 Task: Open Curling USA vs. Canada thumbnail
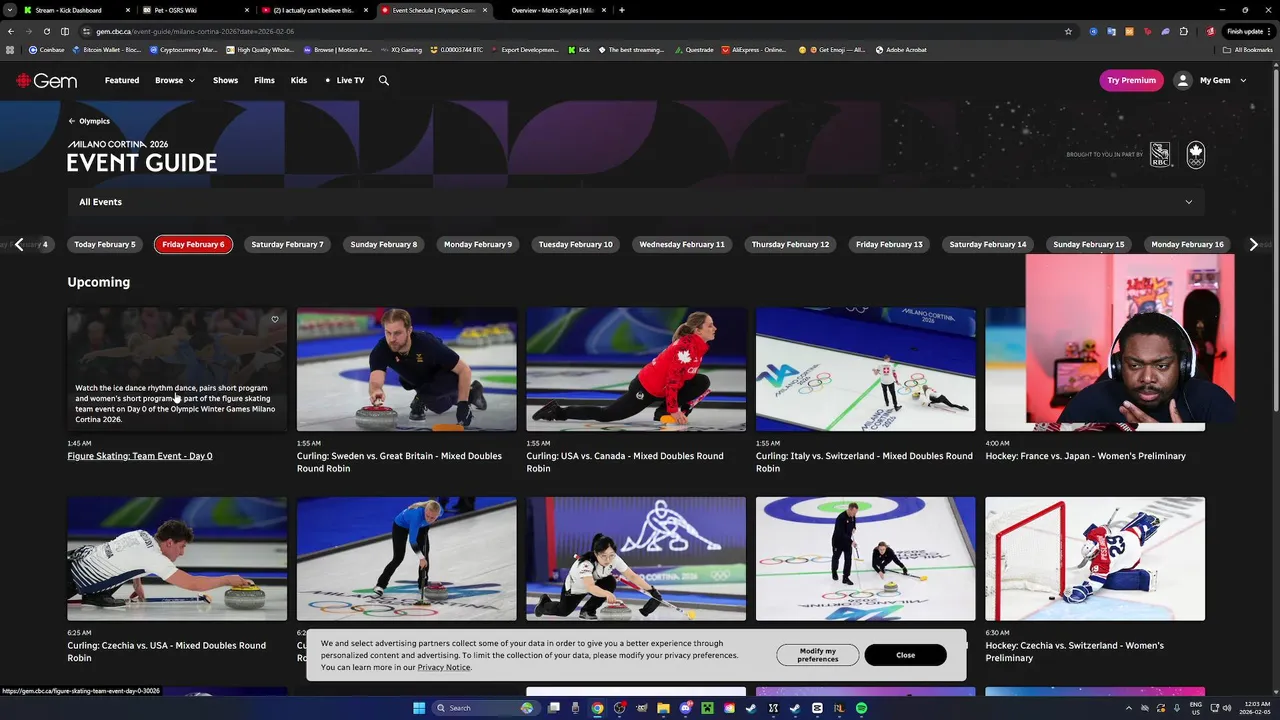[x=636, y=369]
